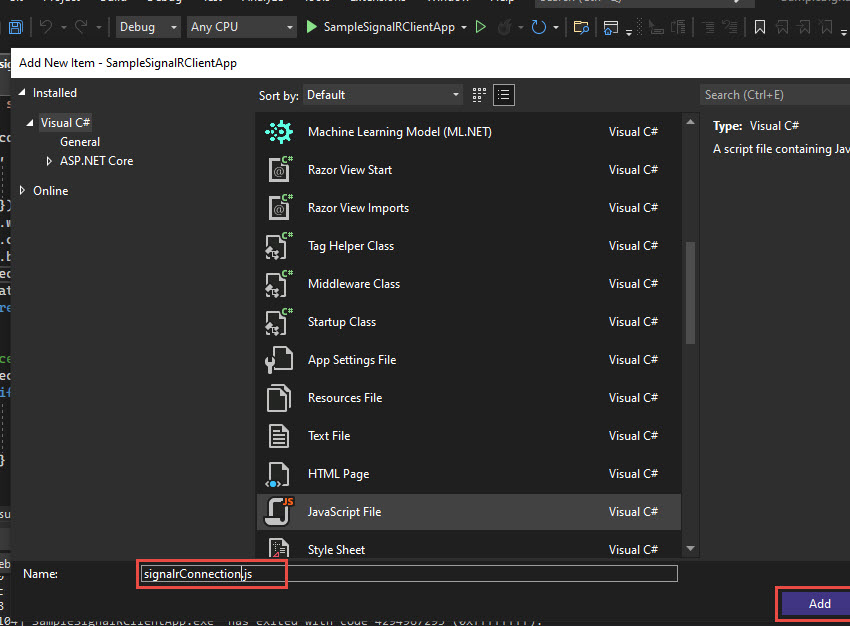Select the General category under Visual C#

click(x=80, y=141)
